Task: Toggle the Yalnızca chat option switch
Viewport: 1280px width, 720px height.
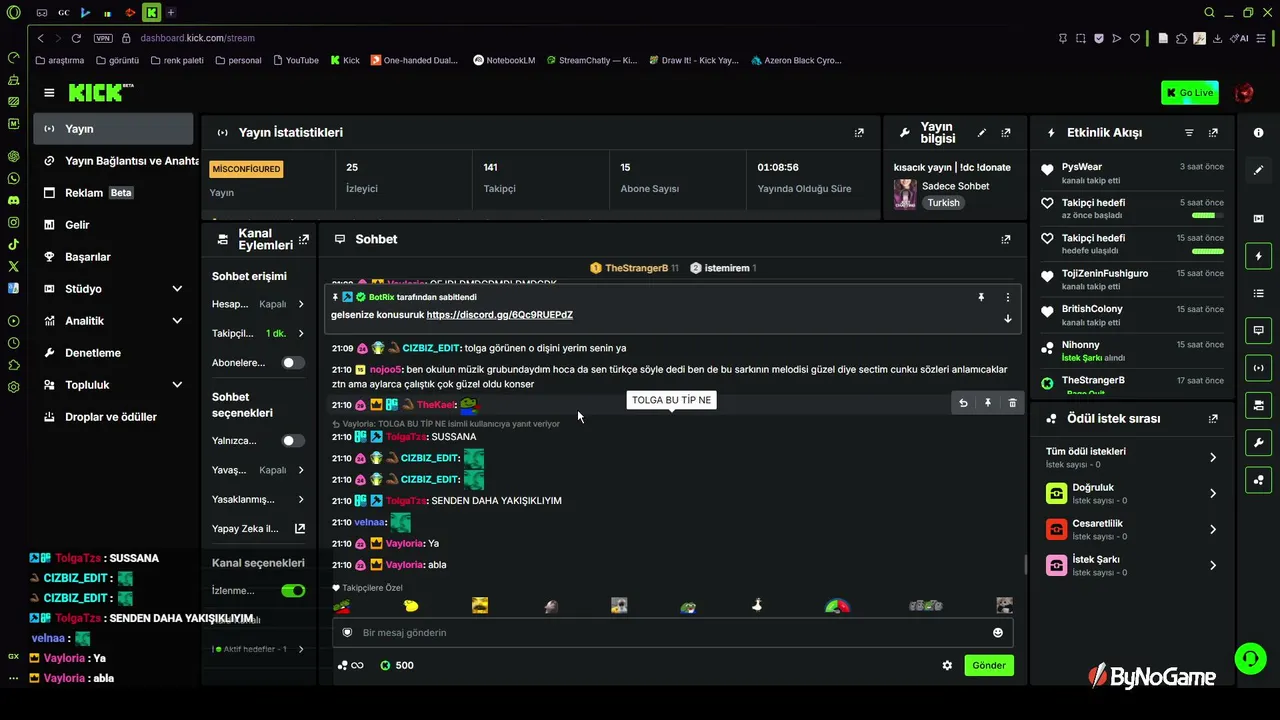Action: click(x=293, y=441)
